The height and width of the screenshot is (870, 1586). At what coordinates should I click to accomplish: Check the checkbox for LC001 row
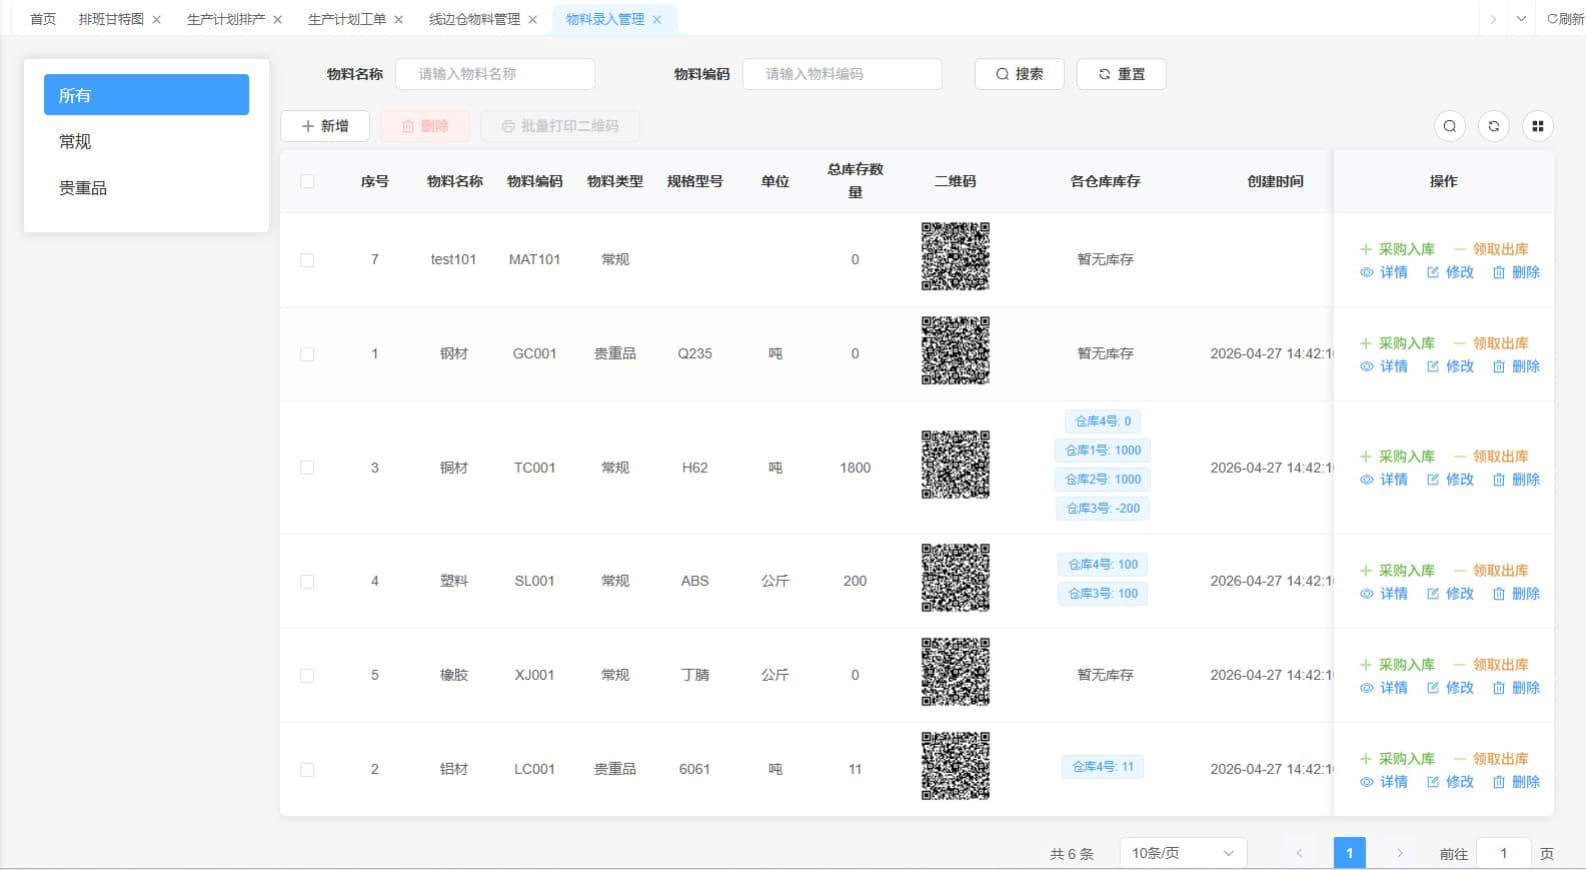[x=307, y=769]
